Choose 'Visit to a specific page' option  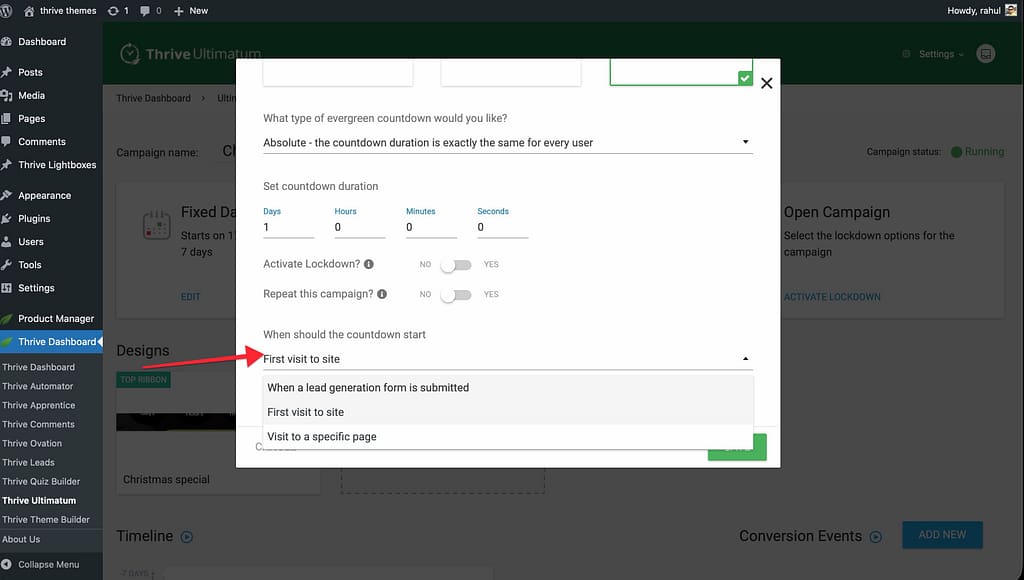322,437
